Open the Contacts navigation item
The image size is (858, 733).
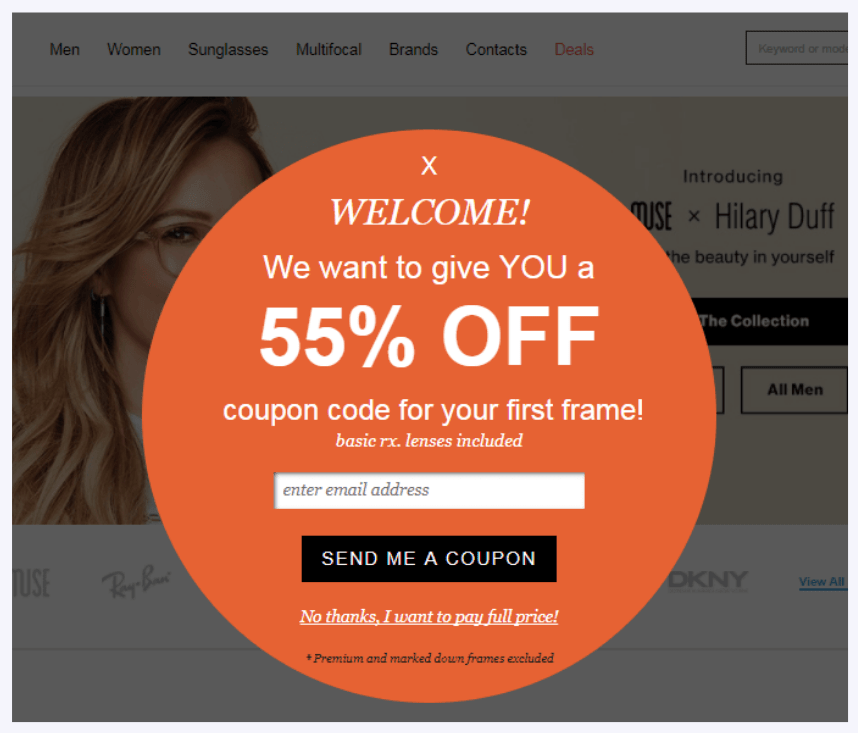pos(496,49)
